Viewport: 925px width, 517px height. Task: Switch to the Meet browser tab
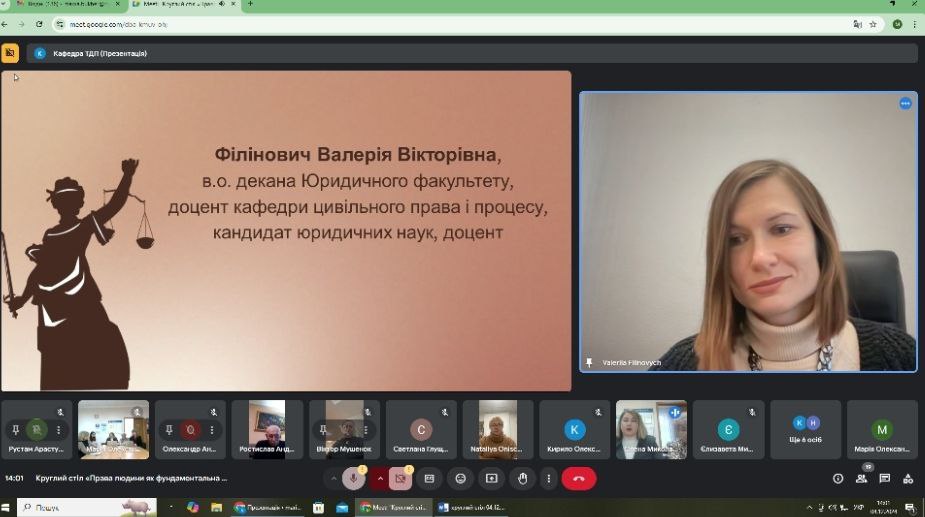(x=180, y=5)
